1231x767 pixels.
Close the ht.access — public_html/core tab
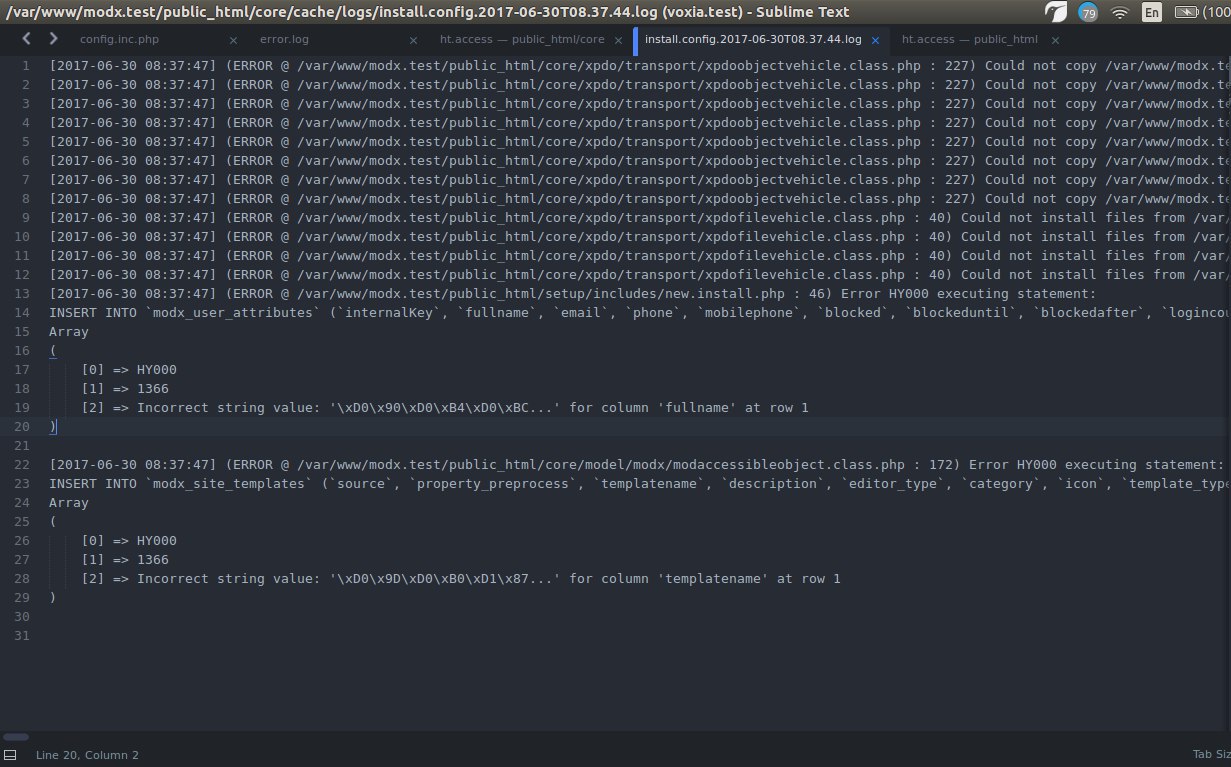[x=619, y=40]
